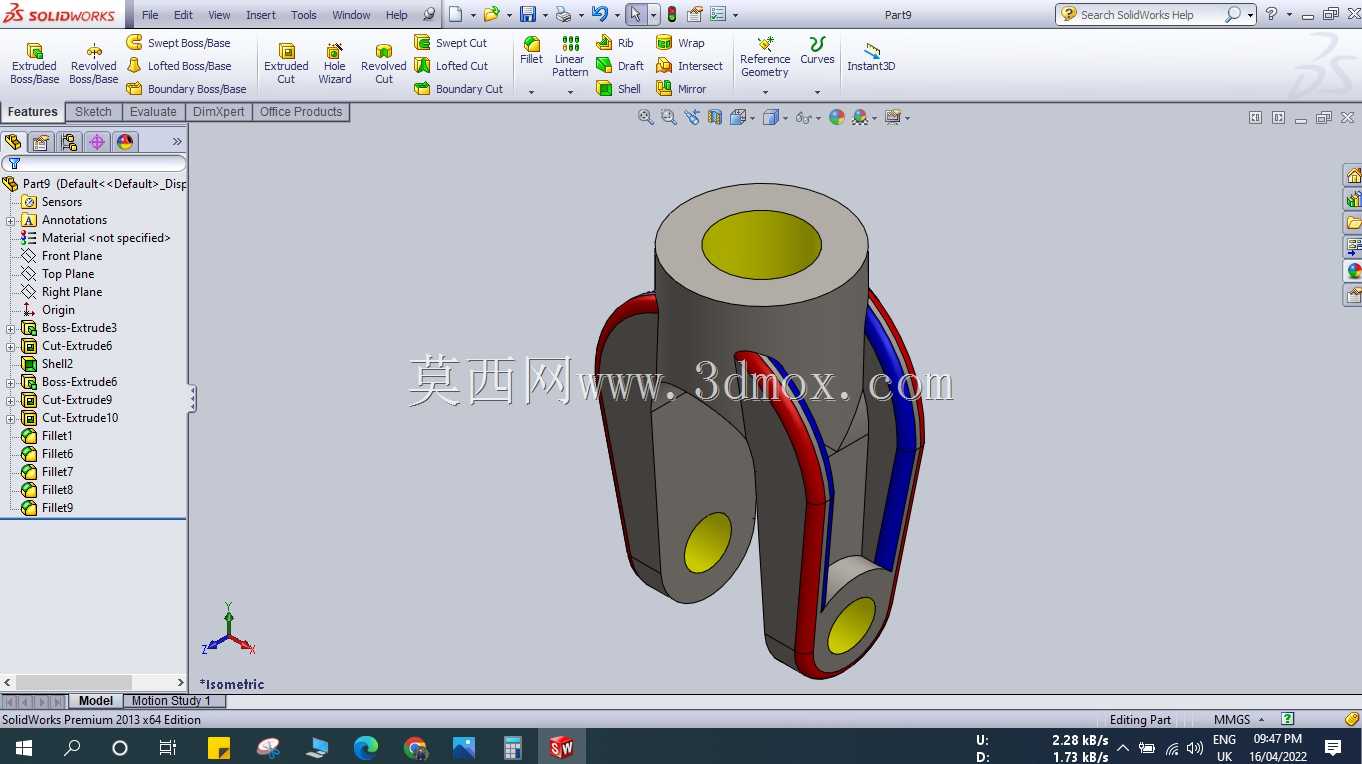Click the Save icon

[x=528, y=14]
